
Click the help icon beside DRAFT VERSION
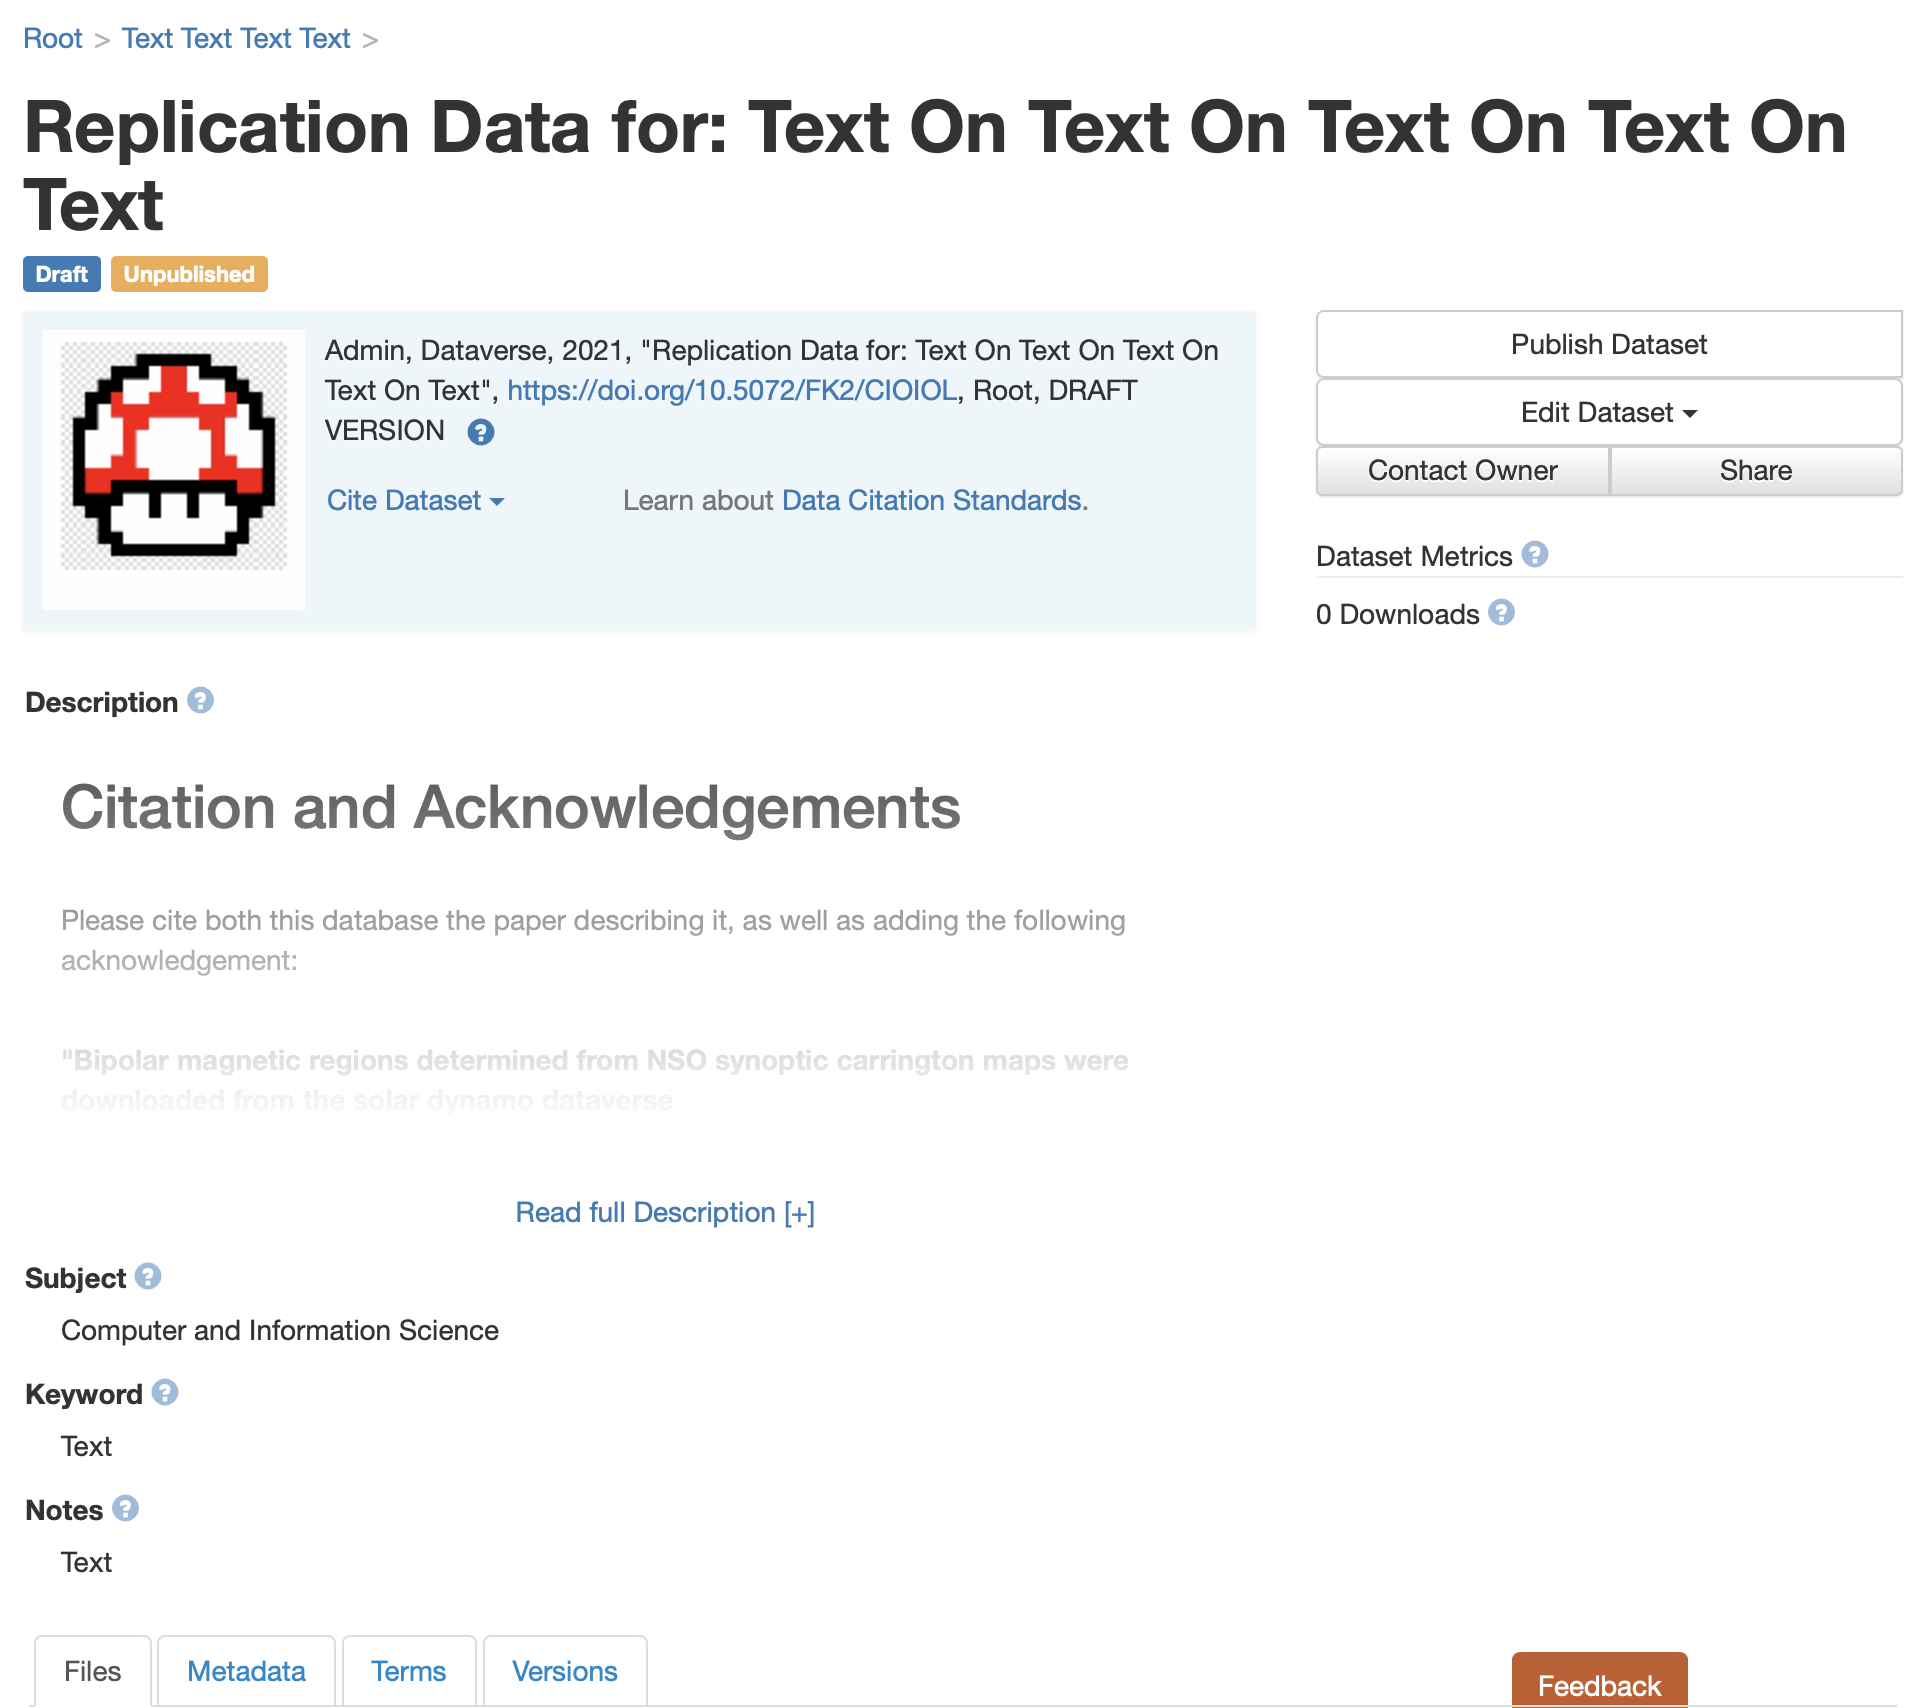(x=481, y=432)
